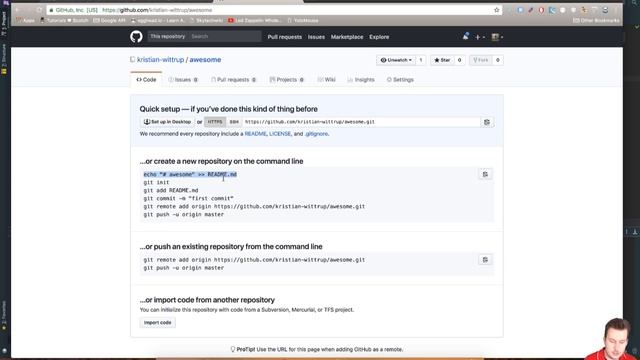Click the 'git init' line

[156, 182]
